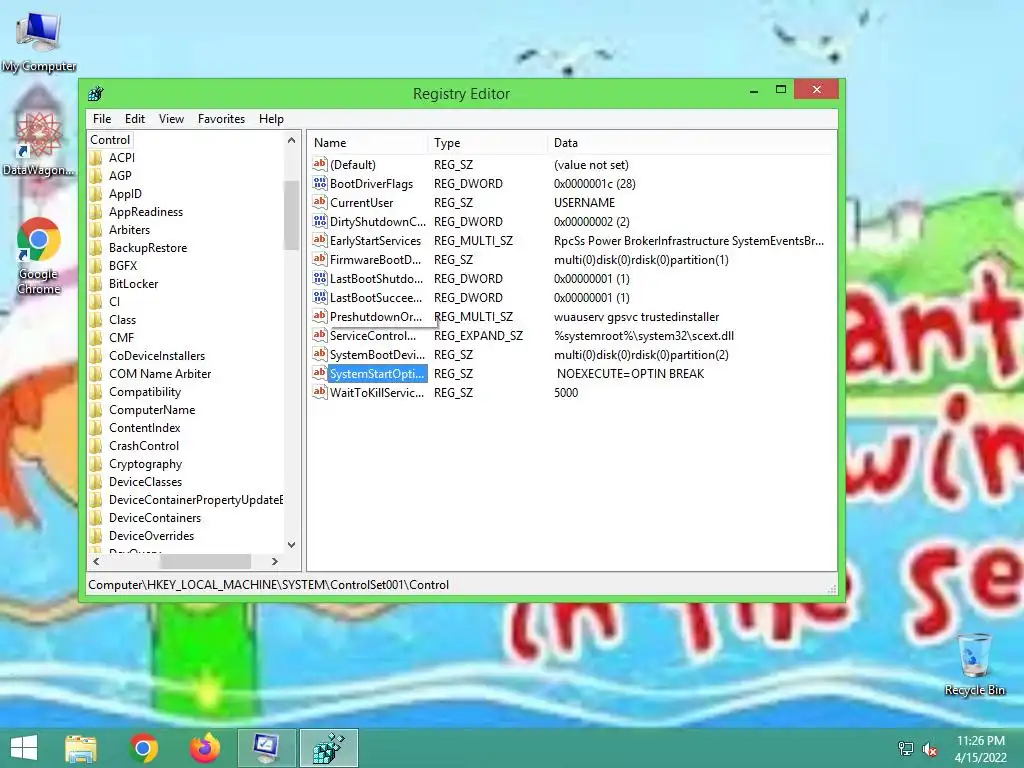Open the Favorites menu
Viewport: 1024px width, 768px height.
[221, 119]
